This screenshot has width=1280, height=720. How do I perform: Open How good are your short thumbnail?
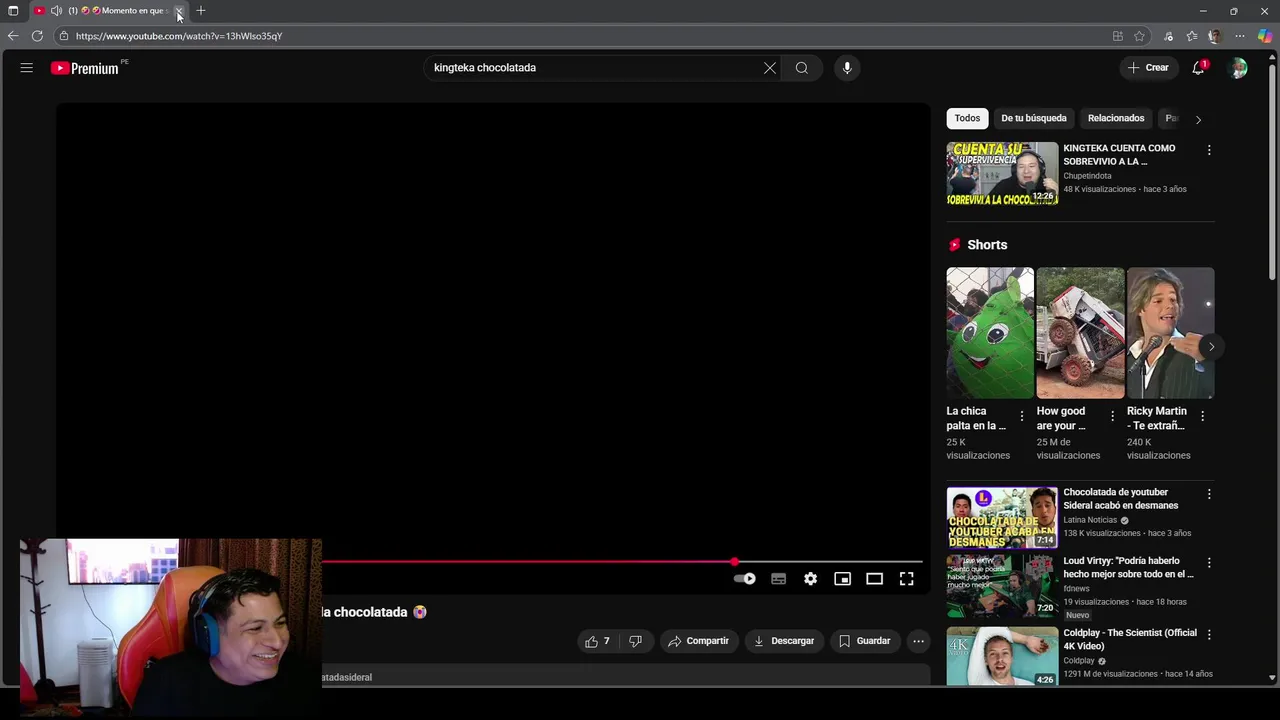tap(1080, 333)
